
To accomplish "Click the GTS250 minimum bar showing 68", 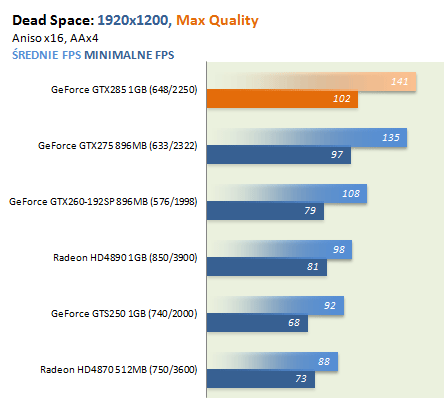I will pos(257,323).
